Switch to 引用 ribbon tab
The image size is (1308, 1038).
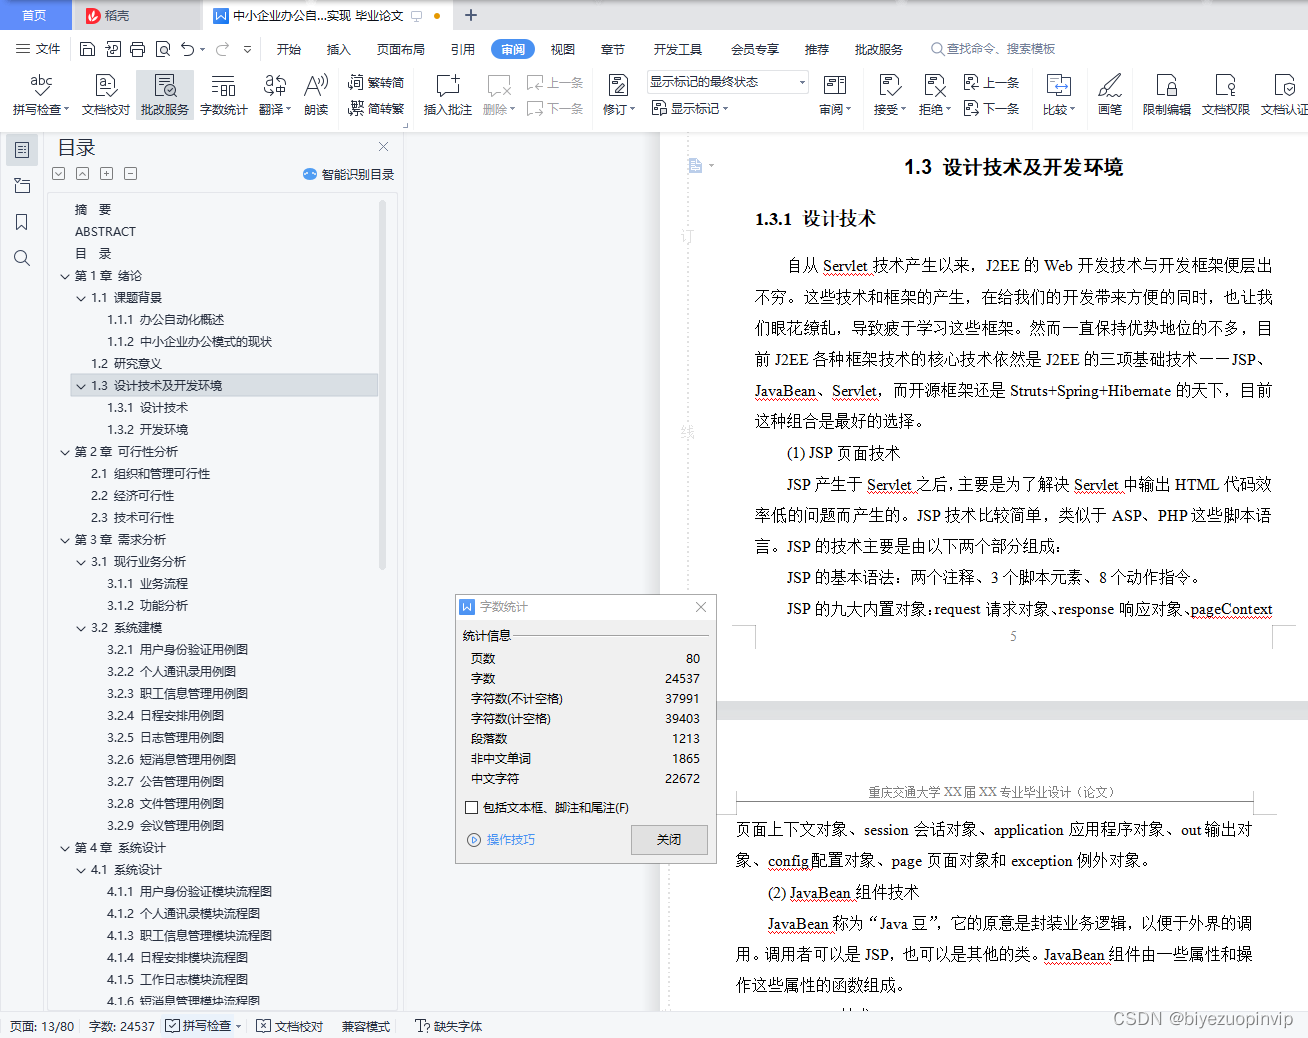463,49
